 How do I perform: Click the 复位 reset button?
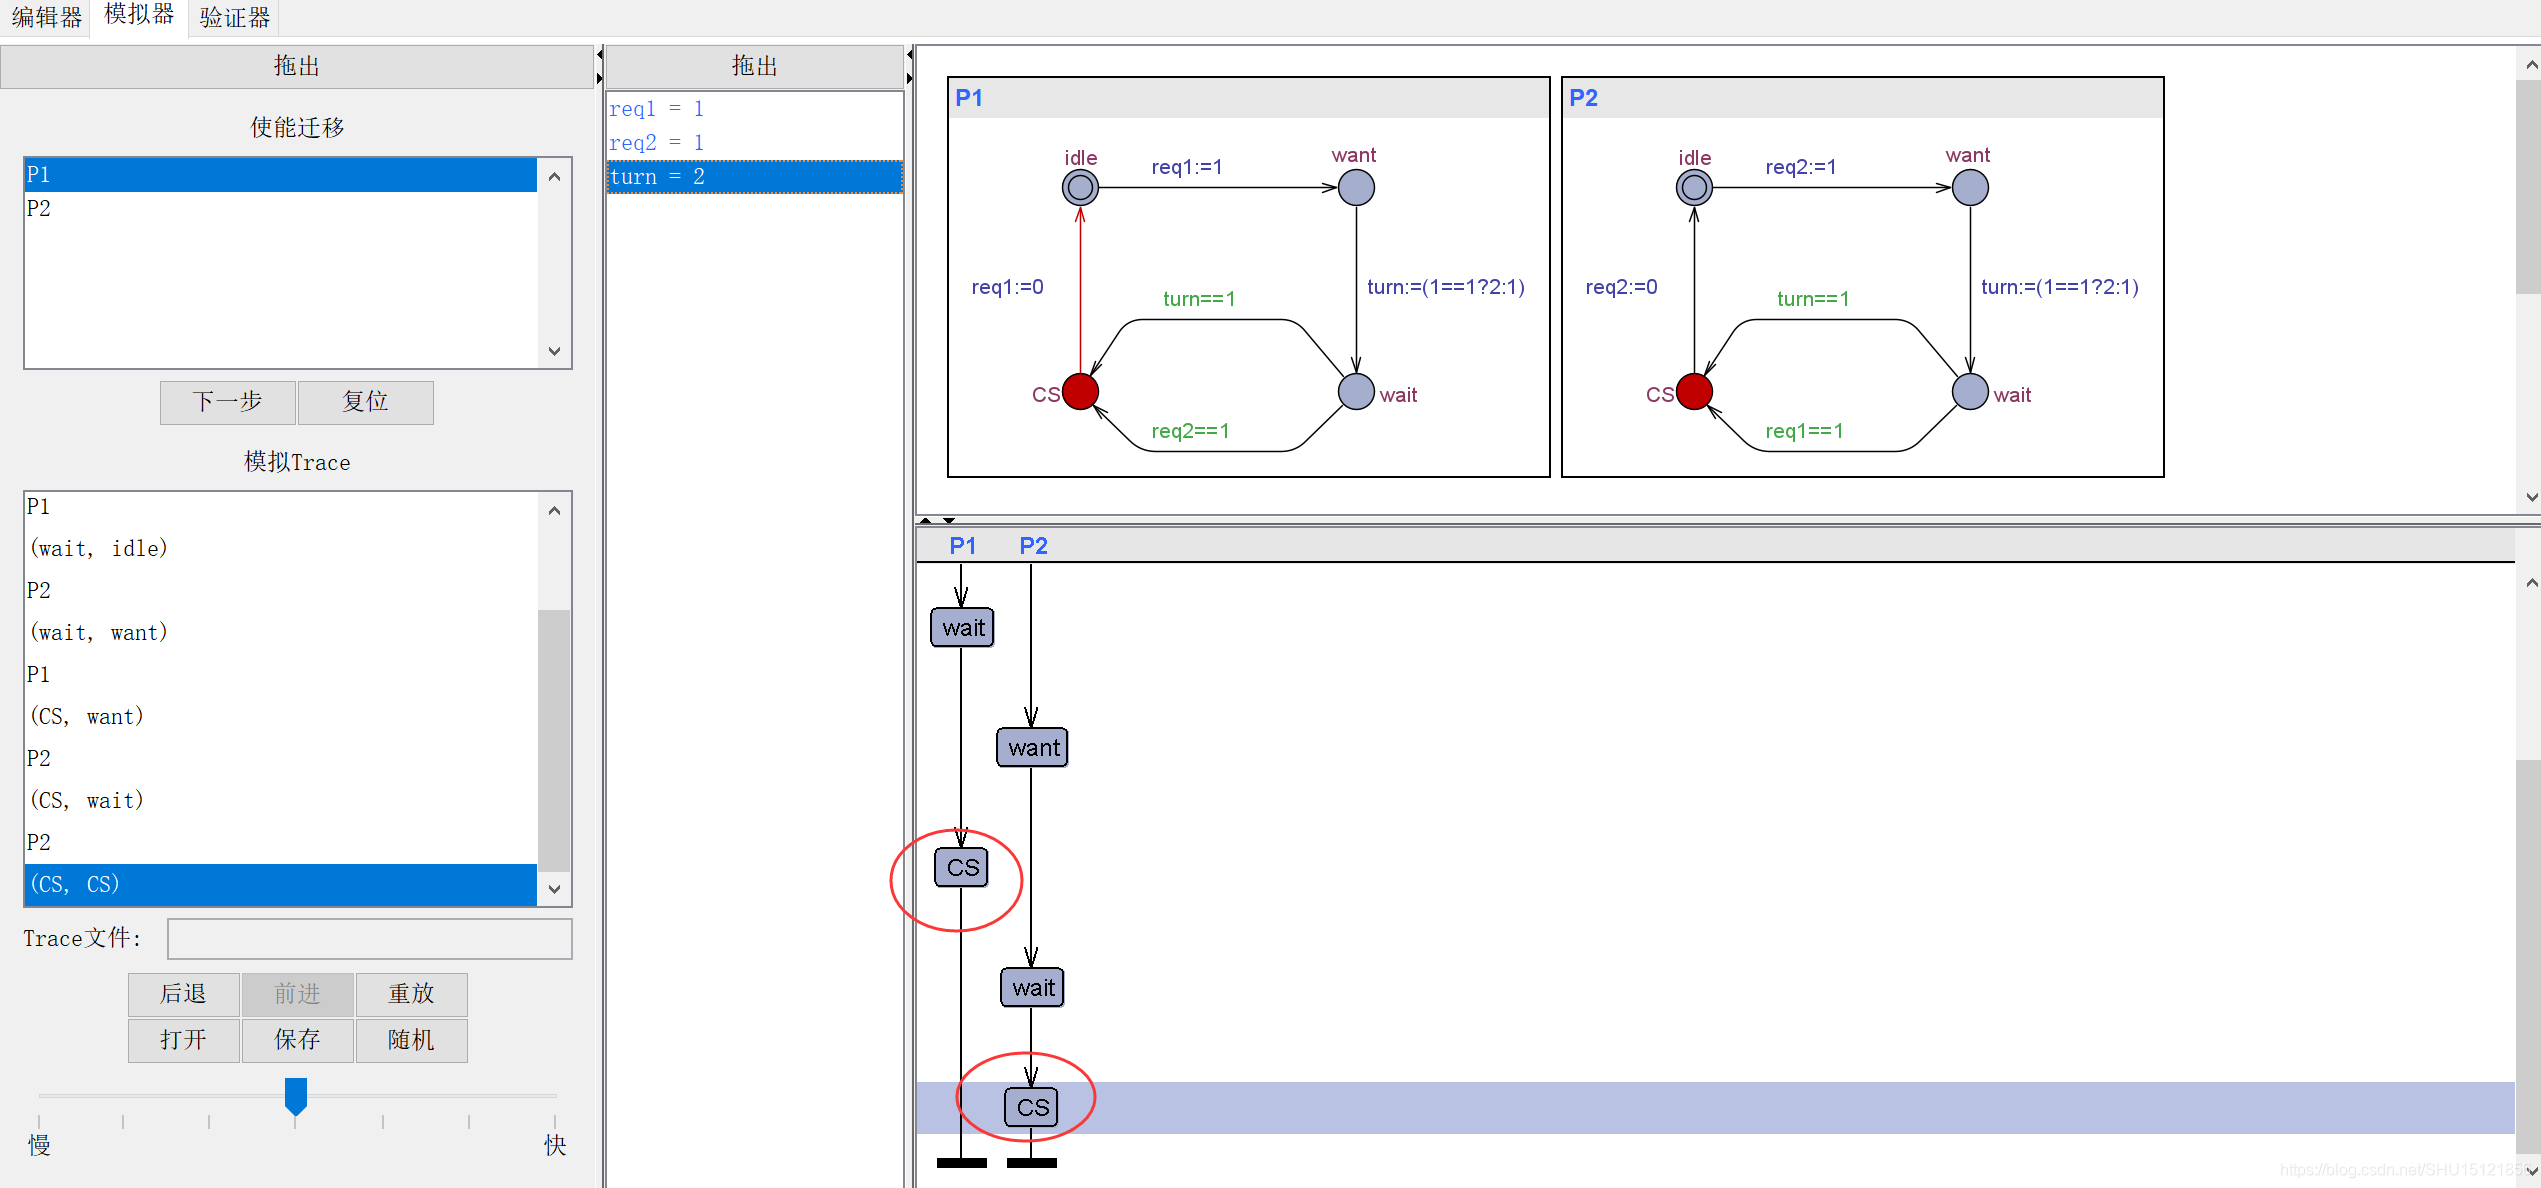pyautogui.click(x=365, y=402)
